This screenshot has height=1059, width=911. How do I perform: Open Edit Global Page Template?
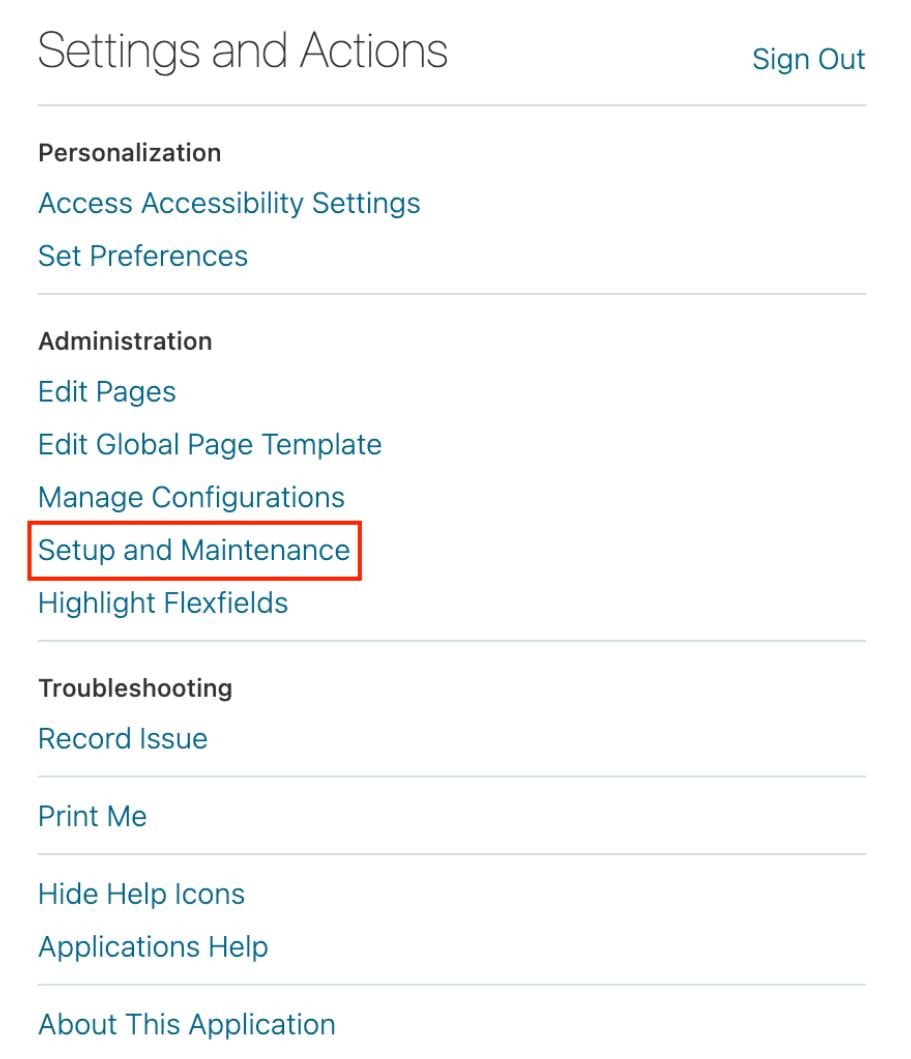click(210, 444)
